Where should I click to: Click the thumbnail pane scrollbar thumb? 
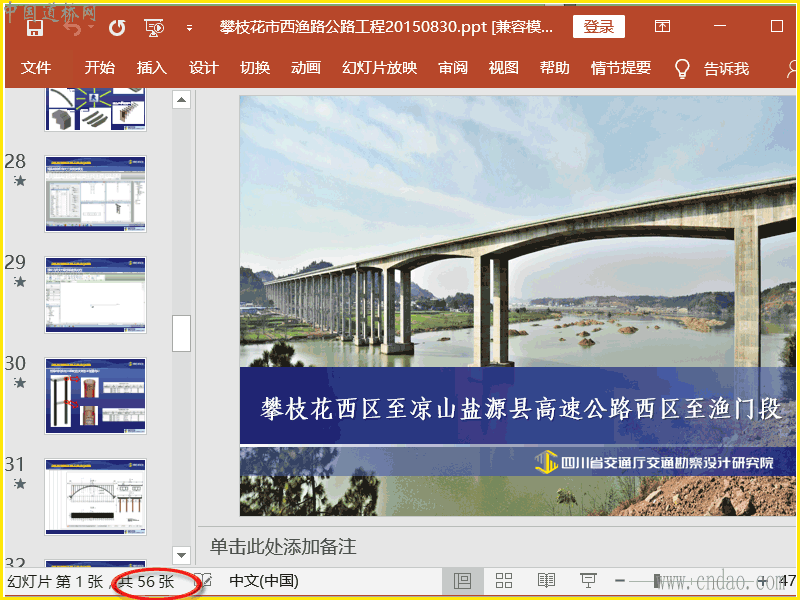pos(182,334)
